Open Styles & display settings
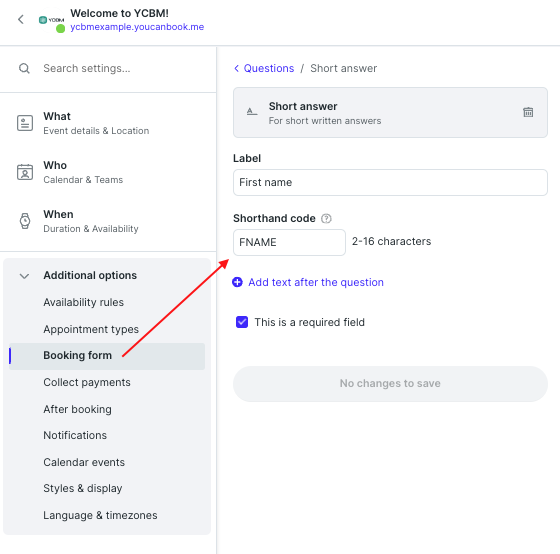Screen dimensions: 560x554 point(83,488)
